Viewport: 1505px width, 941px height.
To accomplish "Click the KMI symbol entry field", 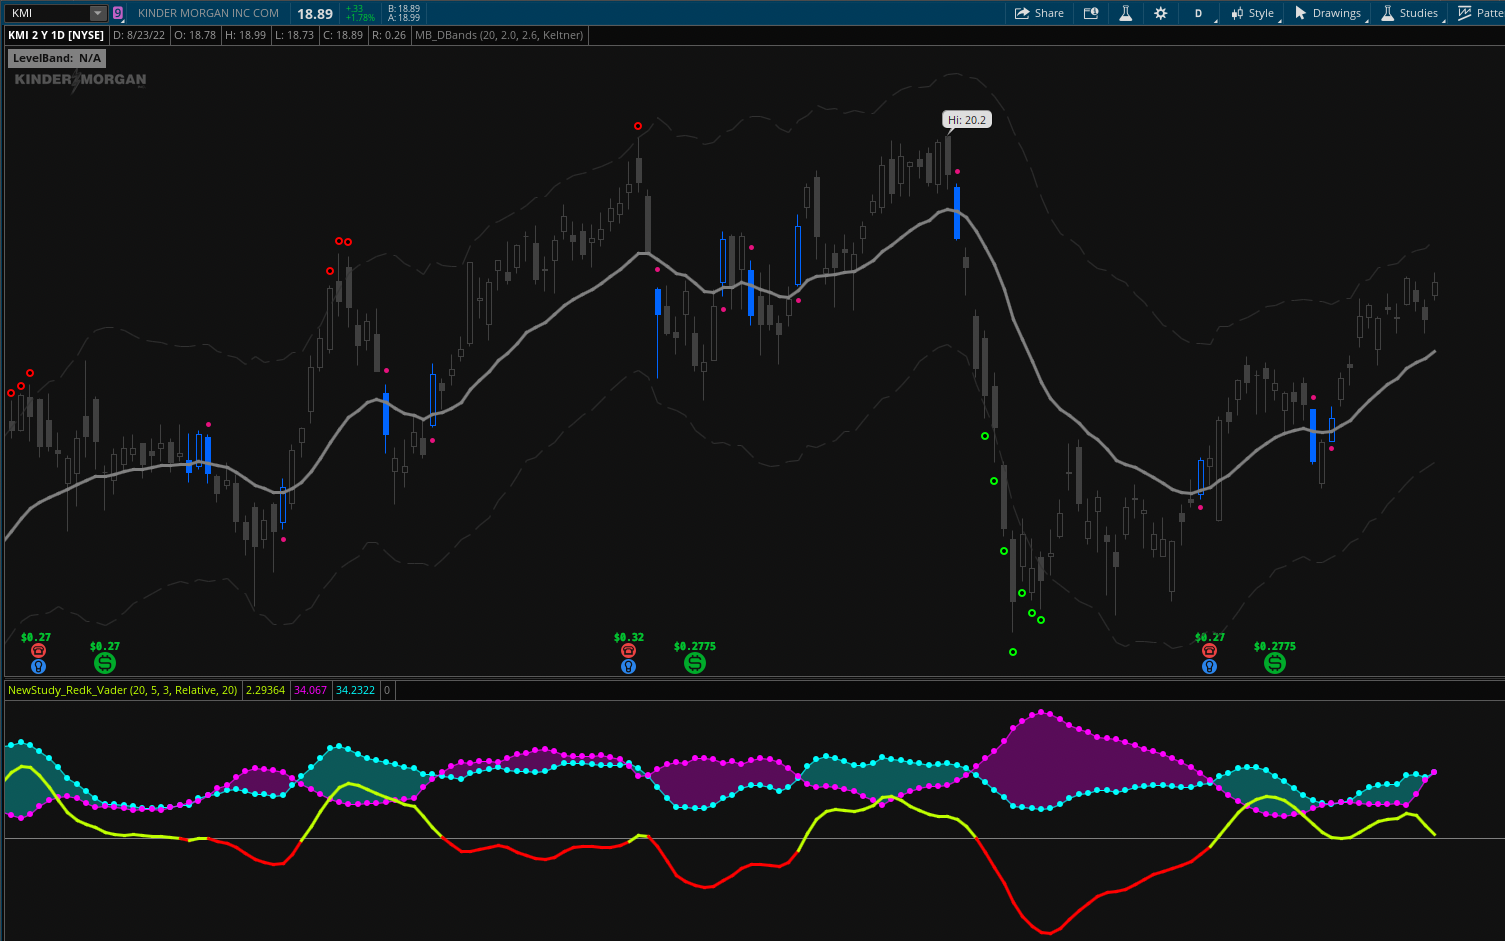I will tap(47, 13).
